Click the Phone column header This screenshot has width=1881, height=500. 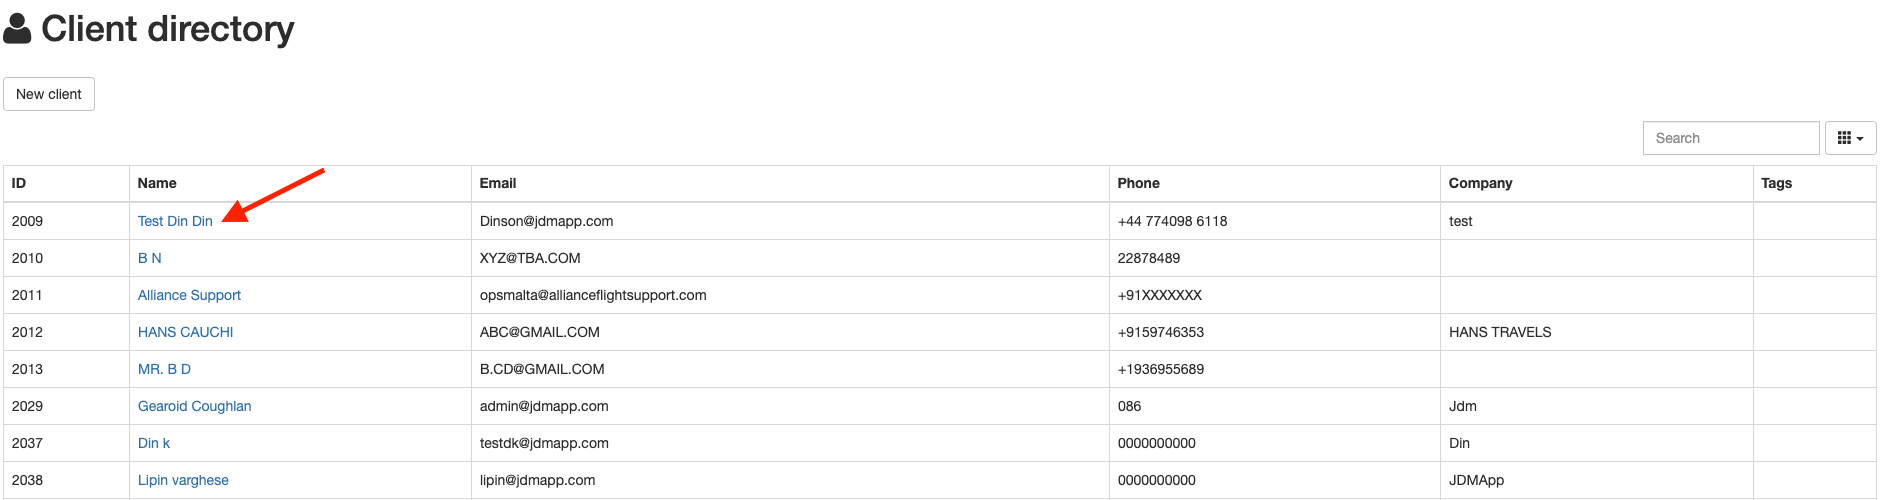click(1139, 183)
